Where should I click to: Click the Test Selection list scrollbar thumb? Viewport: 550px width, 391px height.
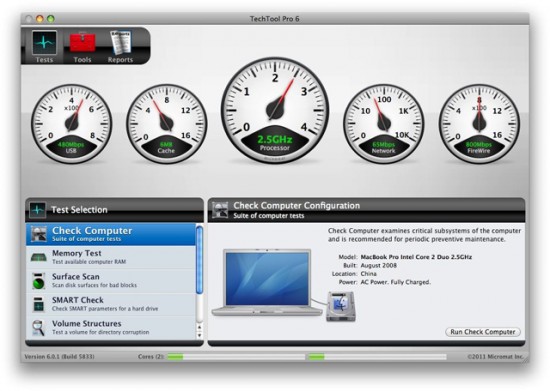(x=200, y=260)
